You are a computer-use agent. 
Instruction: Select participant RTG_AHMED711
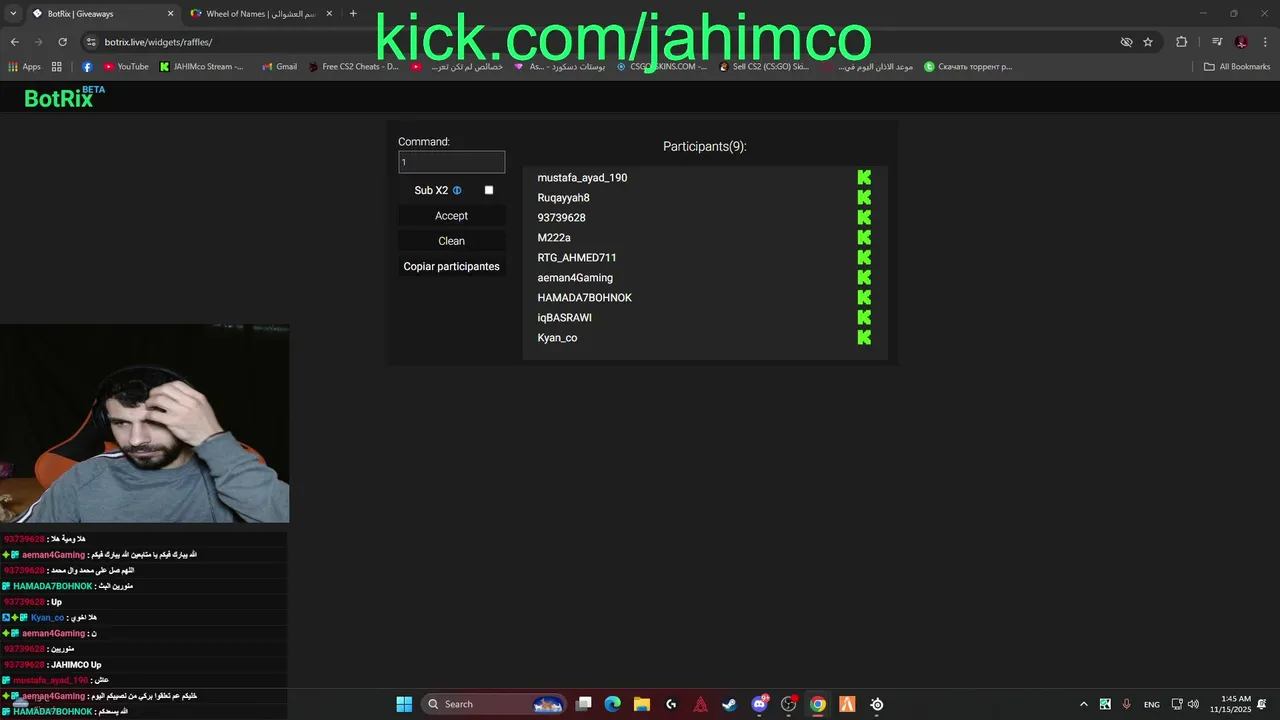[577, 258]
